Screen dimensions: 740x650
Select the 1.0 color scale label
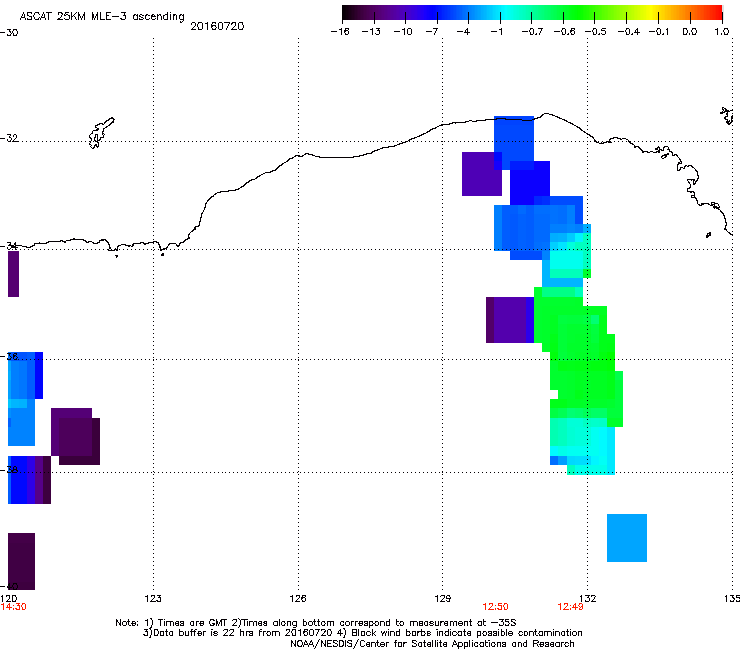722,32
